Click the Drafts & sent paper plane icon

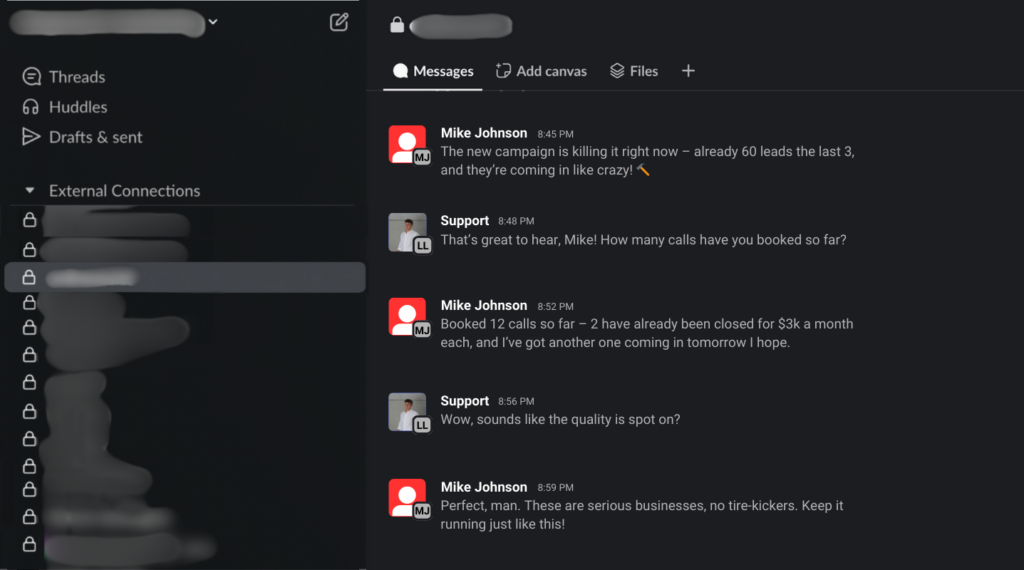[x=31, y=137]
